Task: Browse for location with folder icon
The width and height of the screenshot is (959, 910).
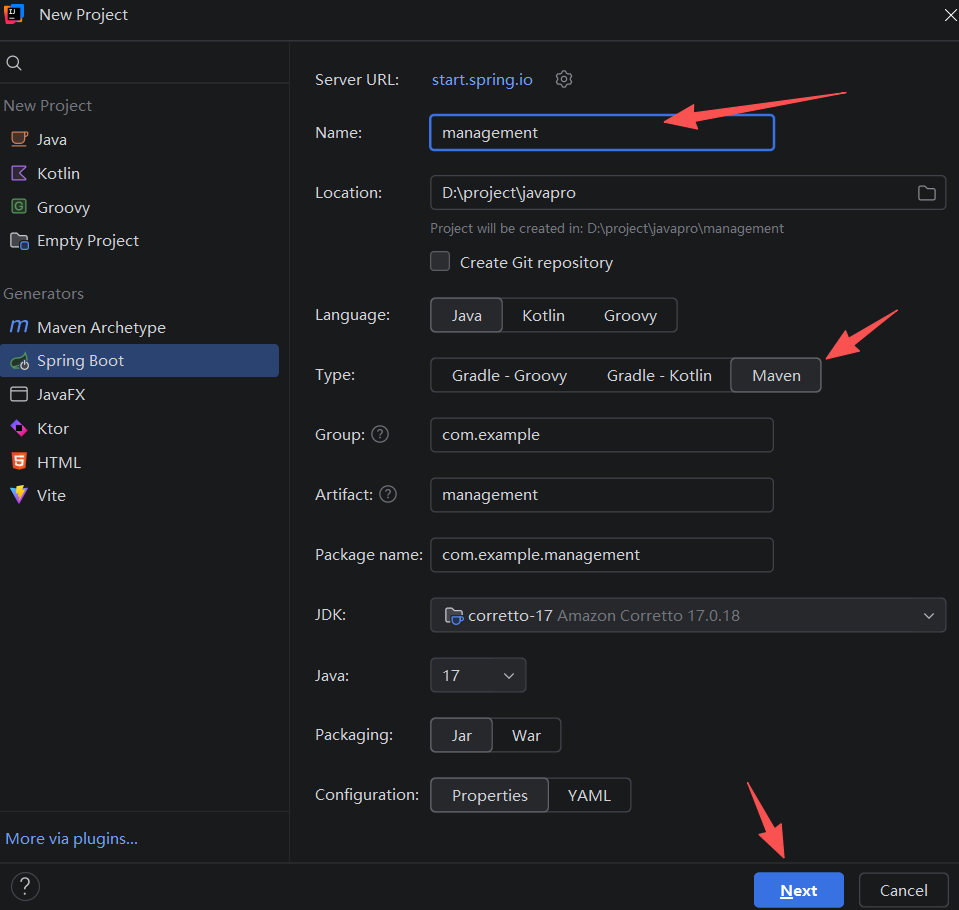Action: 927,193
